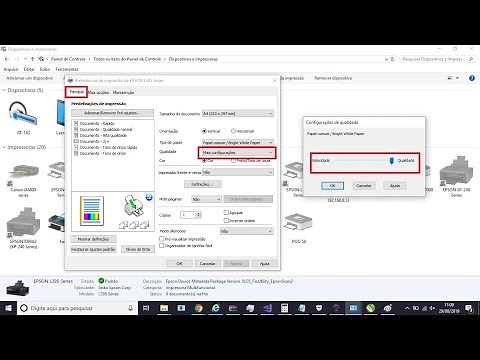Refresh the Explorer address bar

pyautogui.click(x=393, y=59)
